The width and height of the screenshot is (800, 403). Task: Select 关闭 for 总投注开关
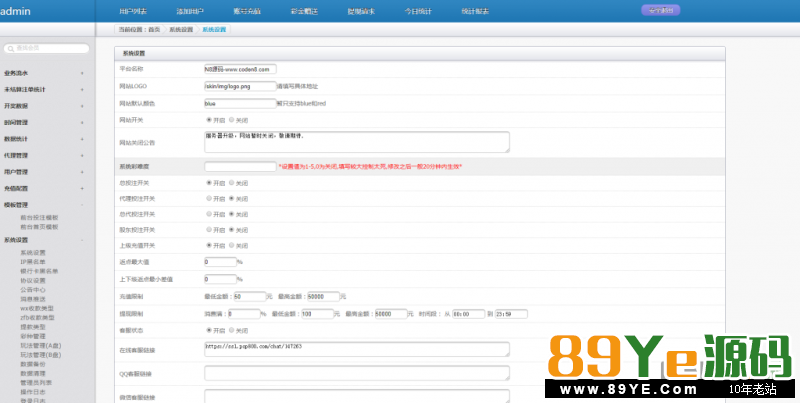tap(232, 183)
